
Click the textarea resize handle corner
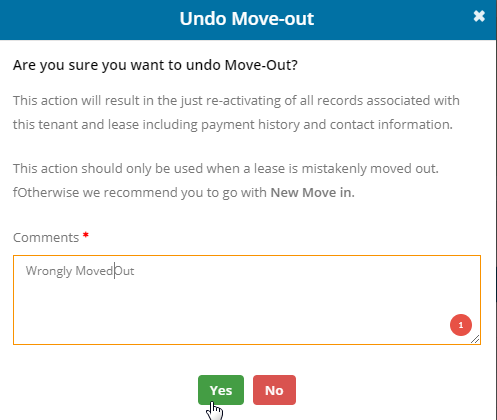475,339
